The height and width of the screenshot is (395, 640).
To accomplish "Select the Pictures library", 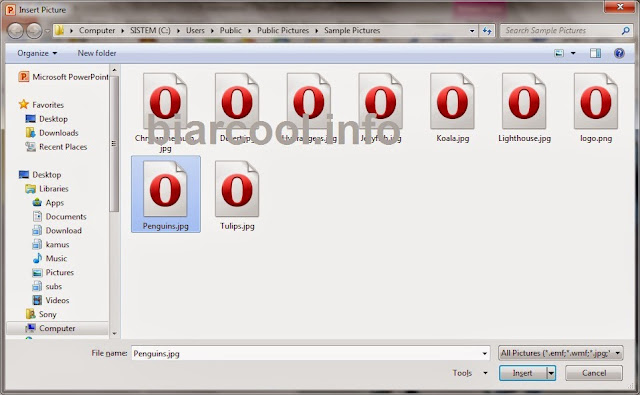I will pyautogui.click(x=53, y=272).
